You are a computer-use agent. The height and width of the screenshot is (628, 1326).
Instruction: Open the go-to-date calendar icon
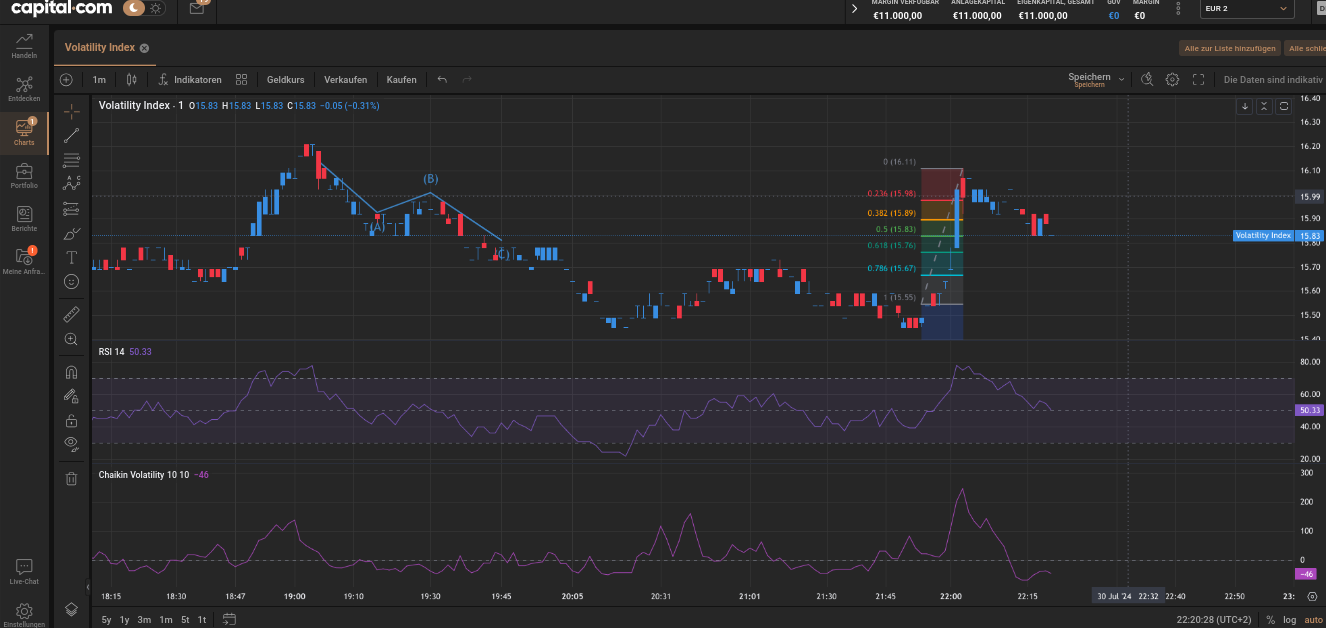[x=229, y=619]
